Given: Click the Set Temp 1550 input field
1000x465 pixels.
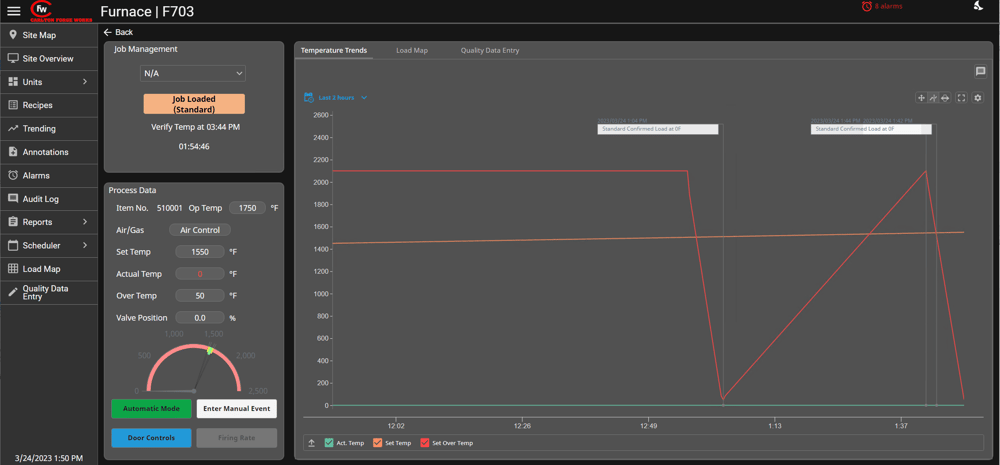Looking at the screenshot, I should 200,252.
